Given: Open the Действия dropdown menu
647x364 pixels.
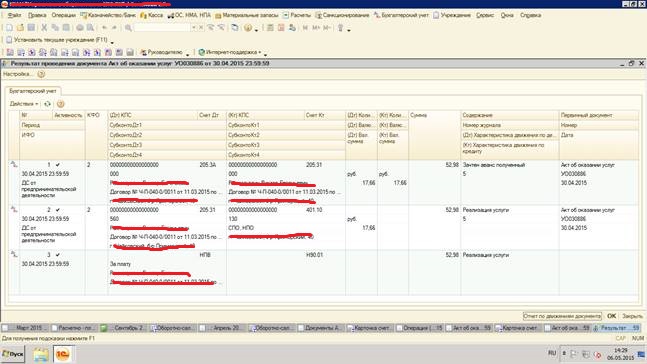Looking at the screenshot, I should point(24,104).
